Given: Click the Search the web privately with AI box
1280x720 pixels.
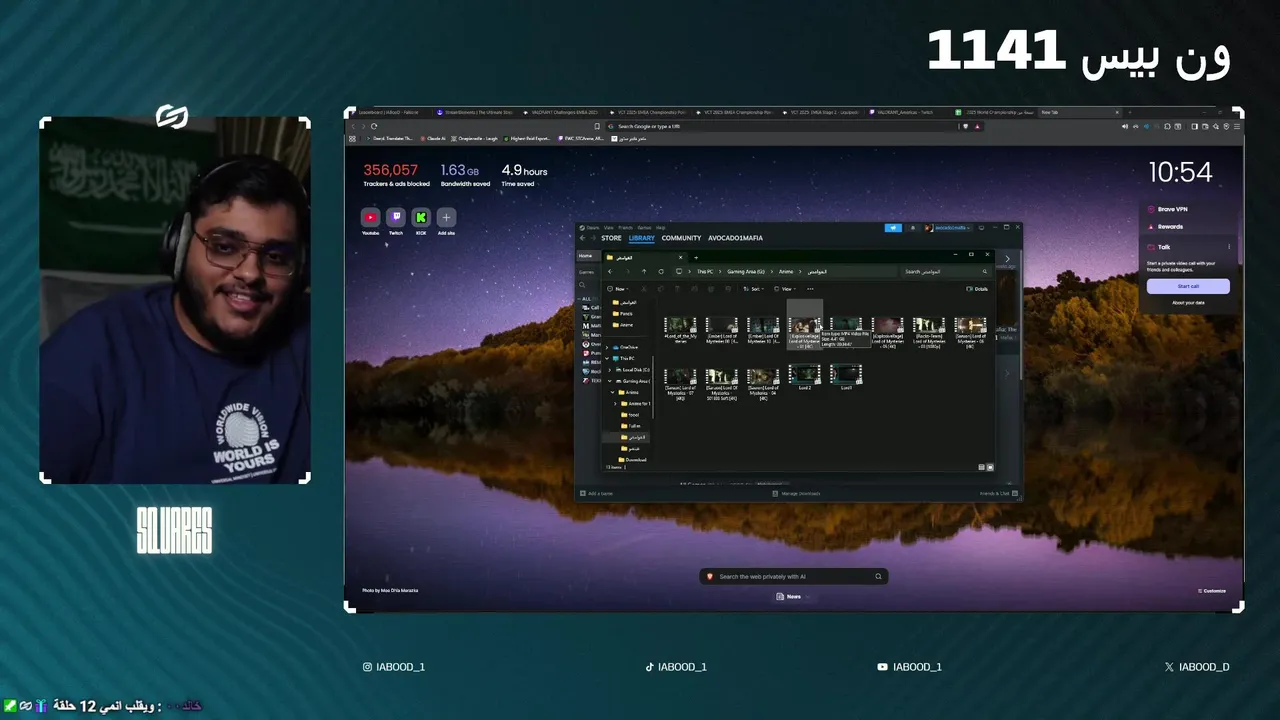Looking at the screenshot, I should 793,576.
